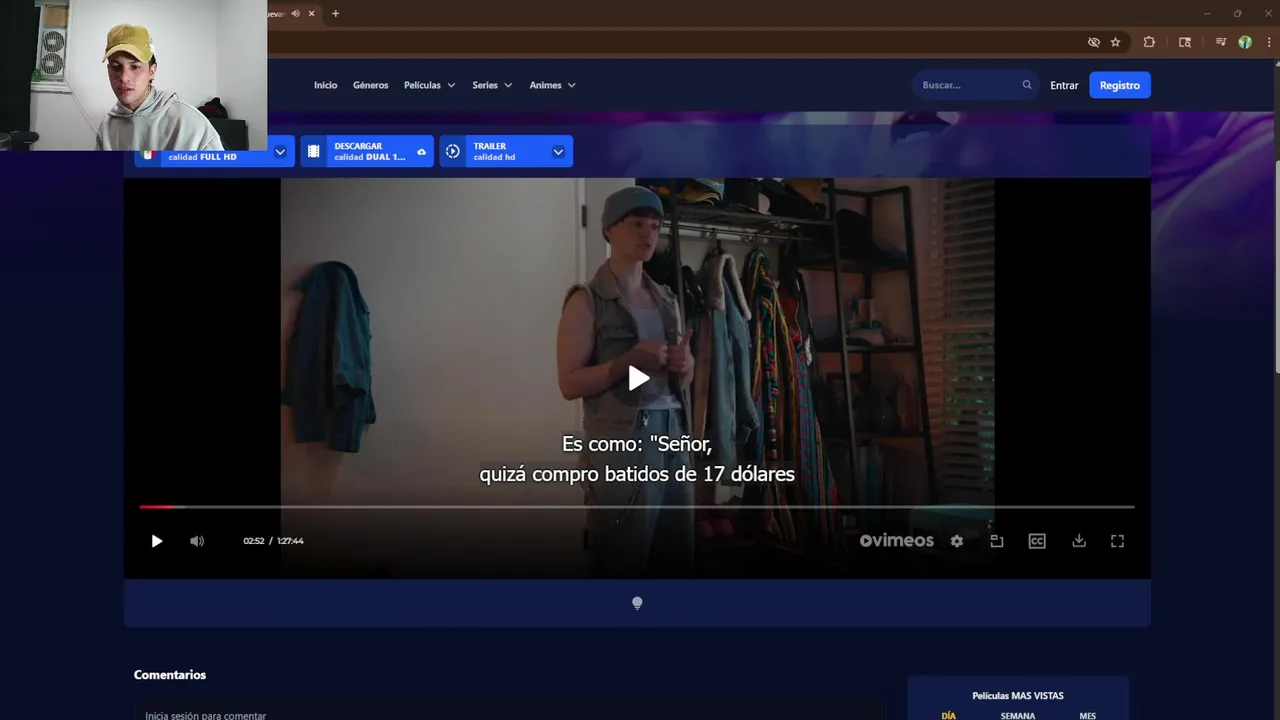The height and width of the screenshot is (720, 1280).
Task: Enter fullscreen mode in the video player
Action: tap(1118, 541)
